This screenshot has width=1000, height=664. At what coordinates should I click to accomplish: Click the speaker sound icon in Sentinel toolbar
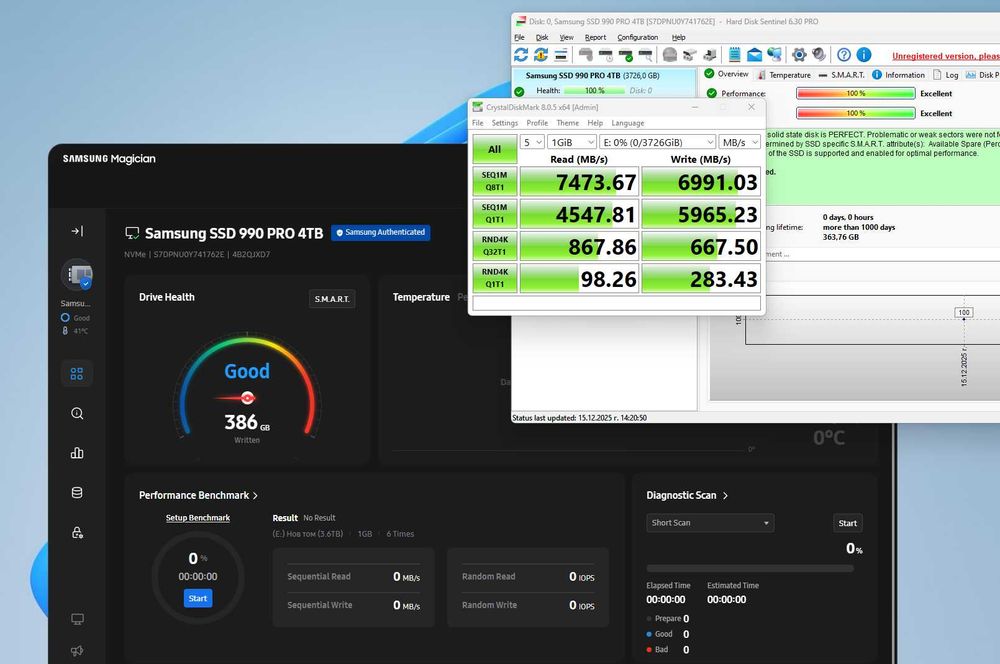point(819,55)
